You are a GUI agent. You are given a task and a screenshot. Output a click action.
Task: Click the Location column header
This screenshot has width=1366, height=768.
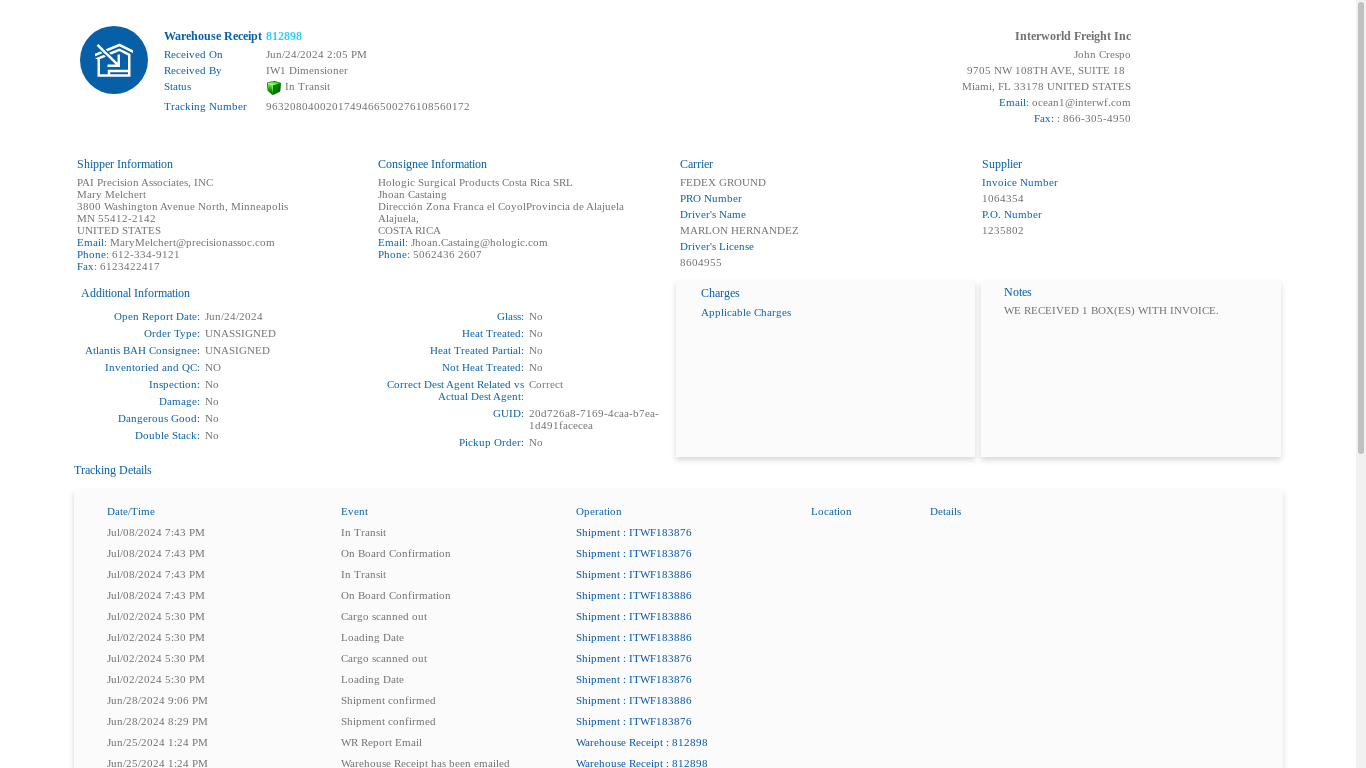(x=831, y=511)
